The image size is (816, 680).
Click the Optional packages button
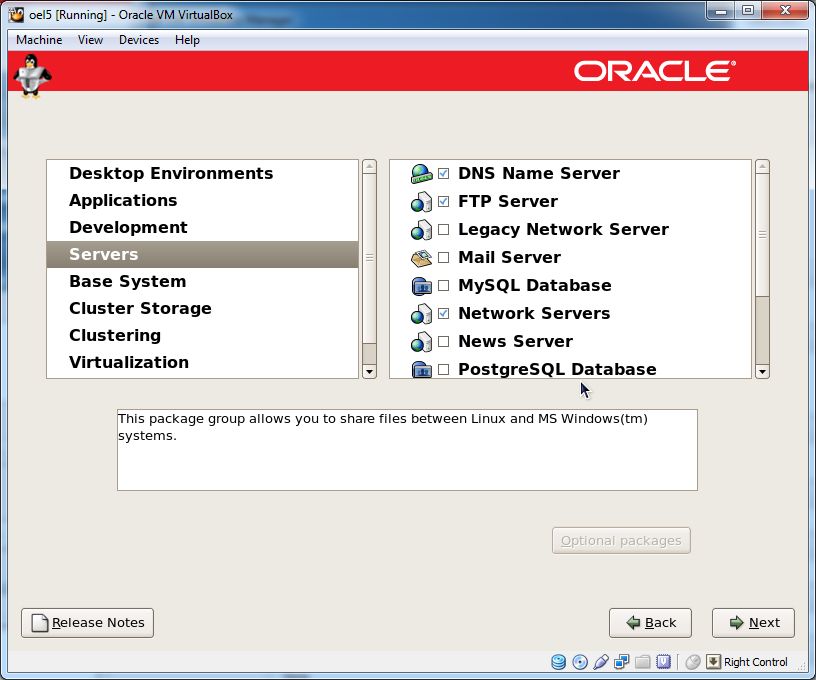pyautogui.click(x=621, y=541)
